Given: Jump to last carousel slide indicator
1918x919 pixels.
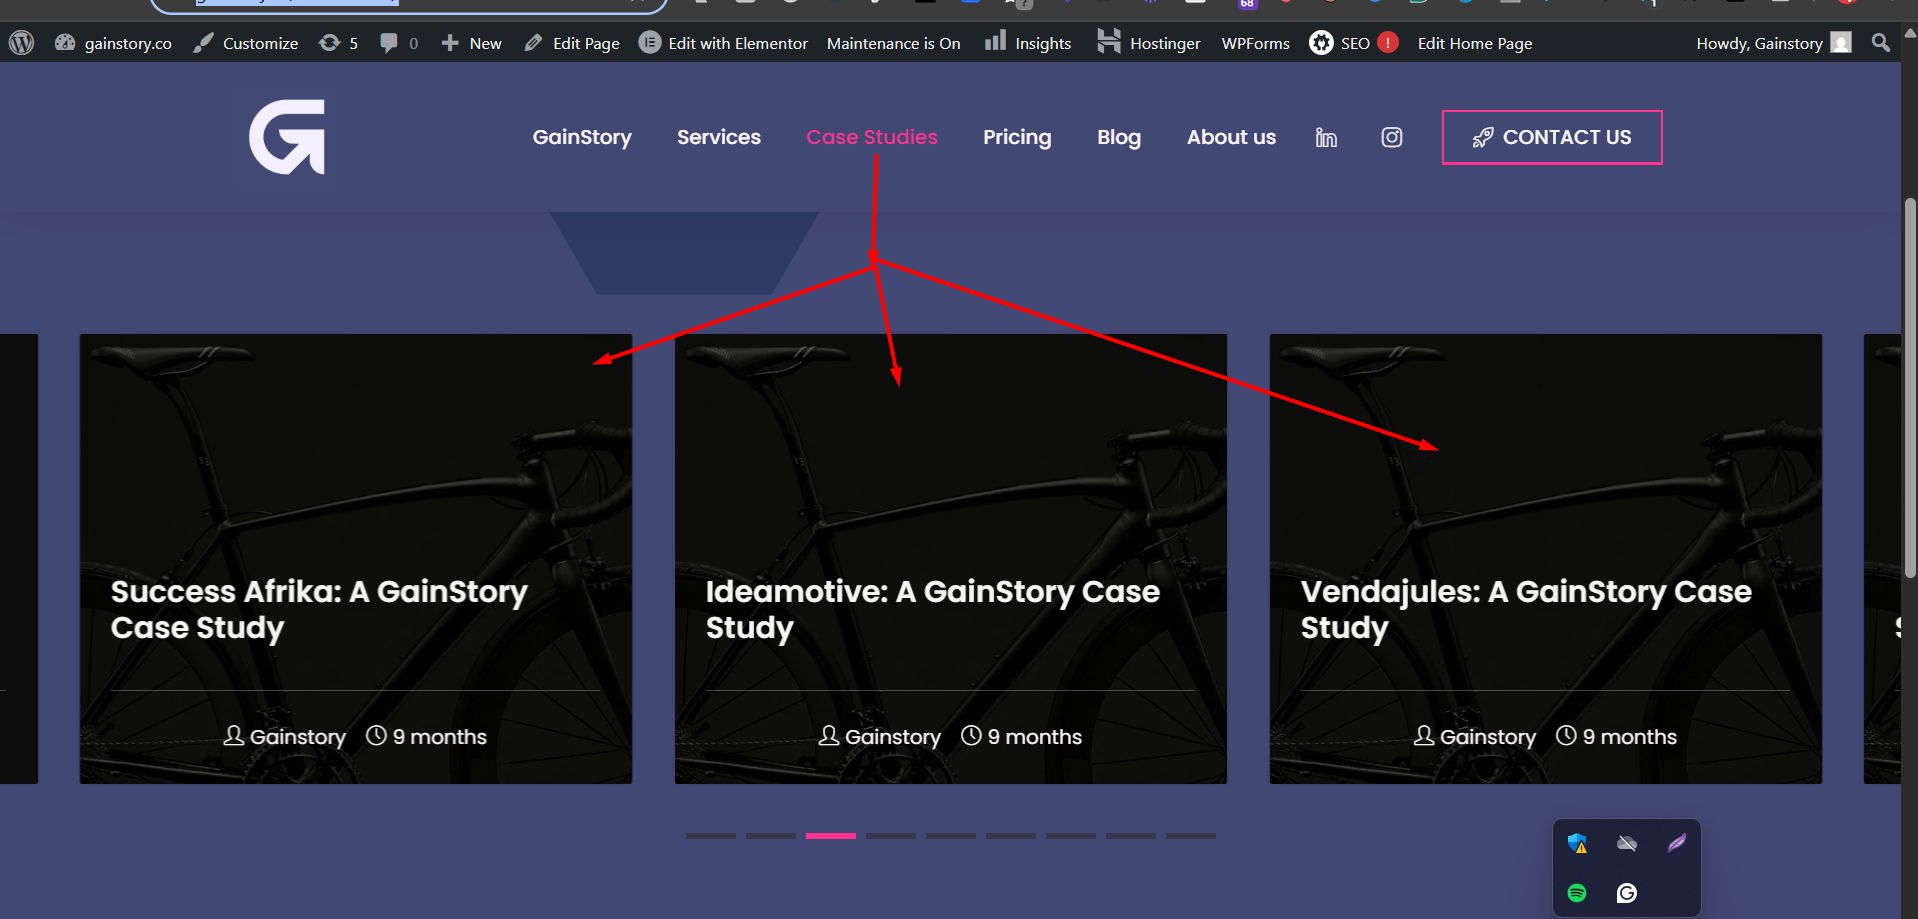Looking at the screenshot, I should click(x=1191, y=836).
